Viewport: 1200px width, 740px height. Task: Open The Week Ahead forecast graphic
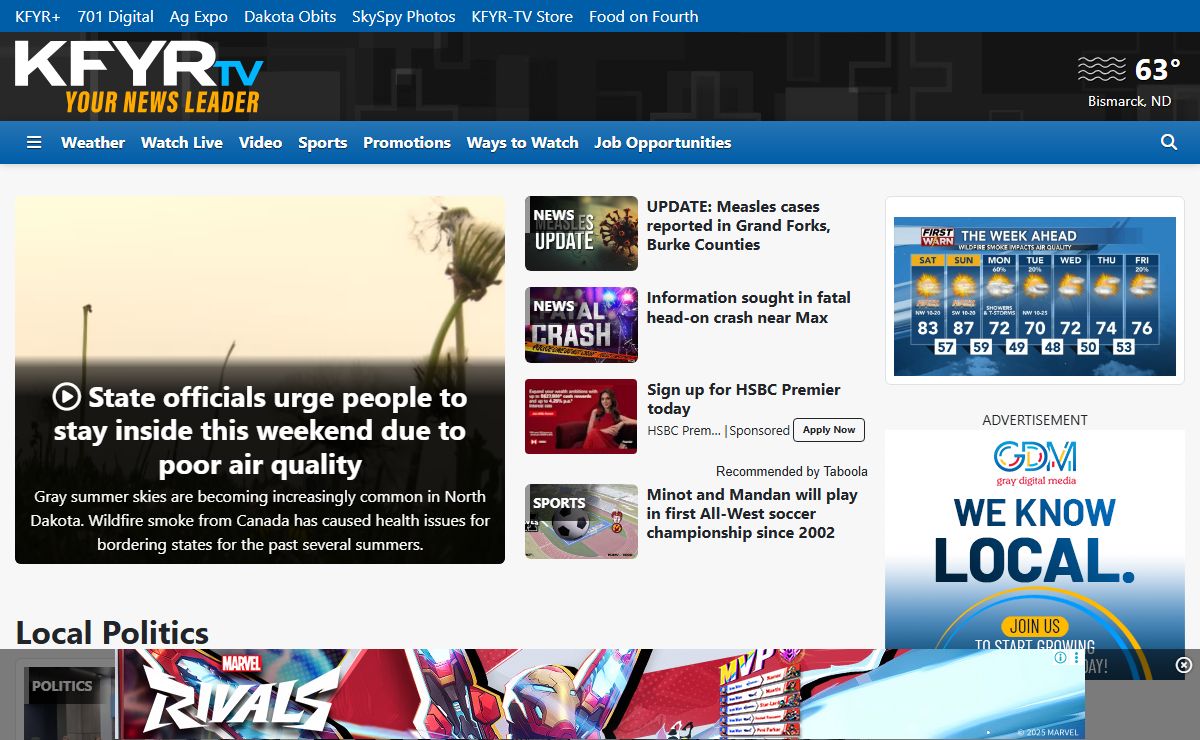pyautogui.click(x=1035, y=296)
